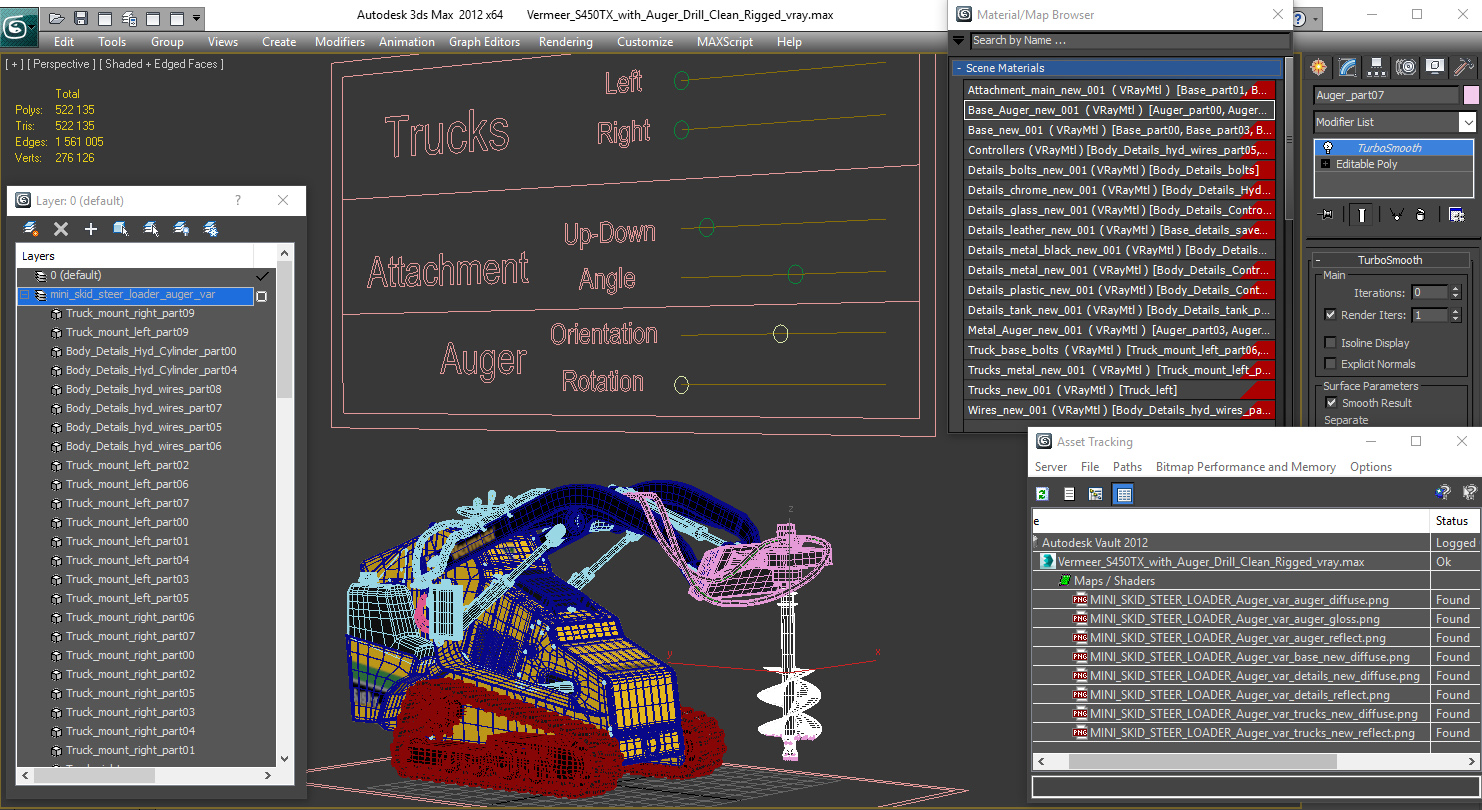Click the Search by Name field
This screenshot has height=810, width=1482.
point(1129,41)
